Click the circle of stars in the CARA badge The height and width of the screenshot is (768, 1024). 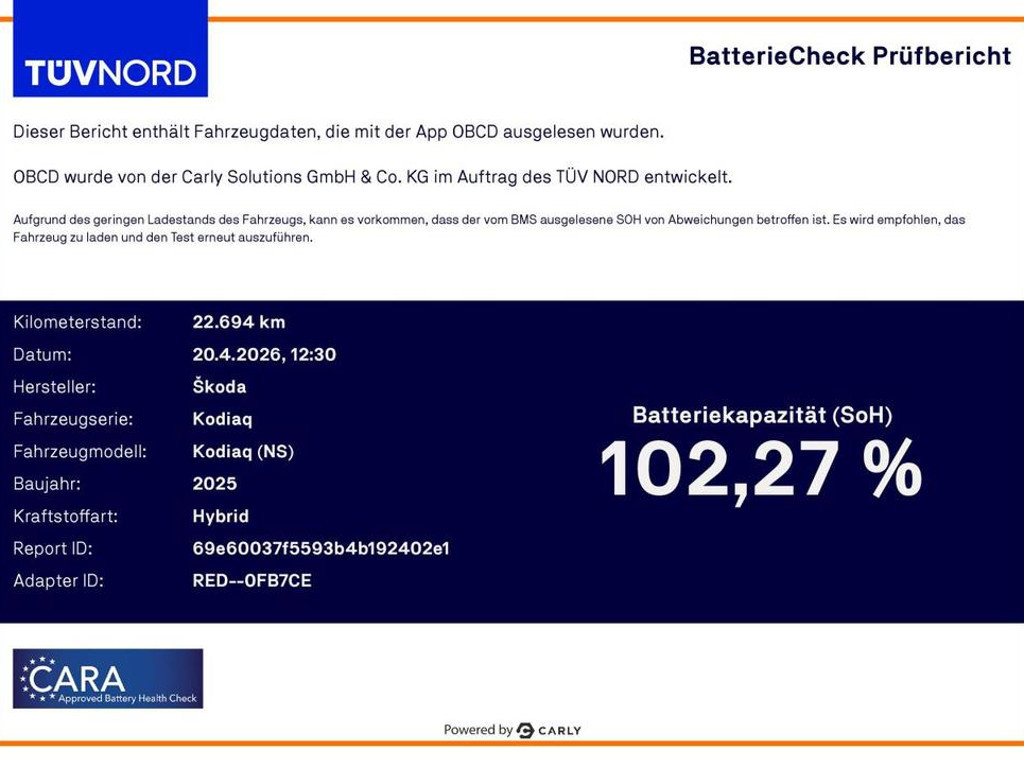click(38, 678)
